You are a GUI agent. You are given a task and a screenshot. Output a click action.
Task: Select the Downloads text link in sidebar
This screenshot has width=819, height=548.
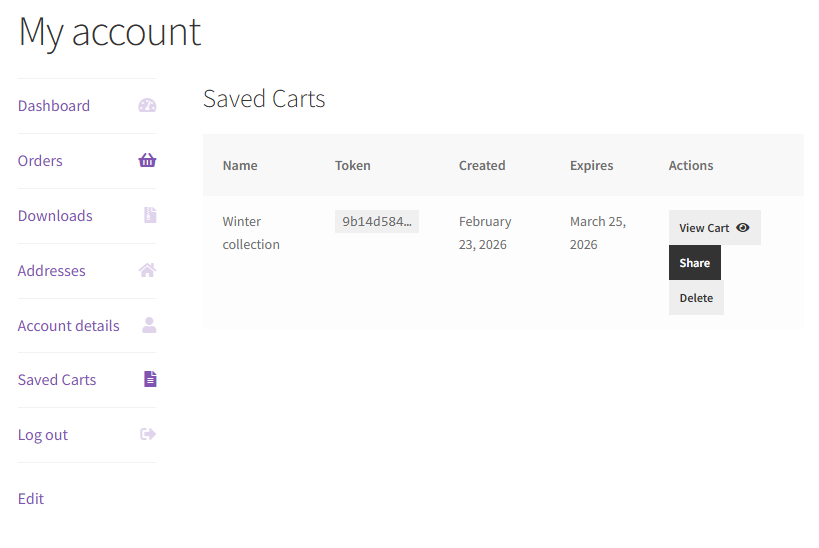tap(55, 216)
